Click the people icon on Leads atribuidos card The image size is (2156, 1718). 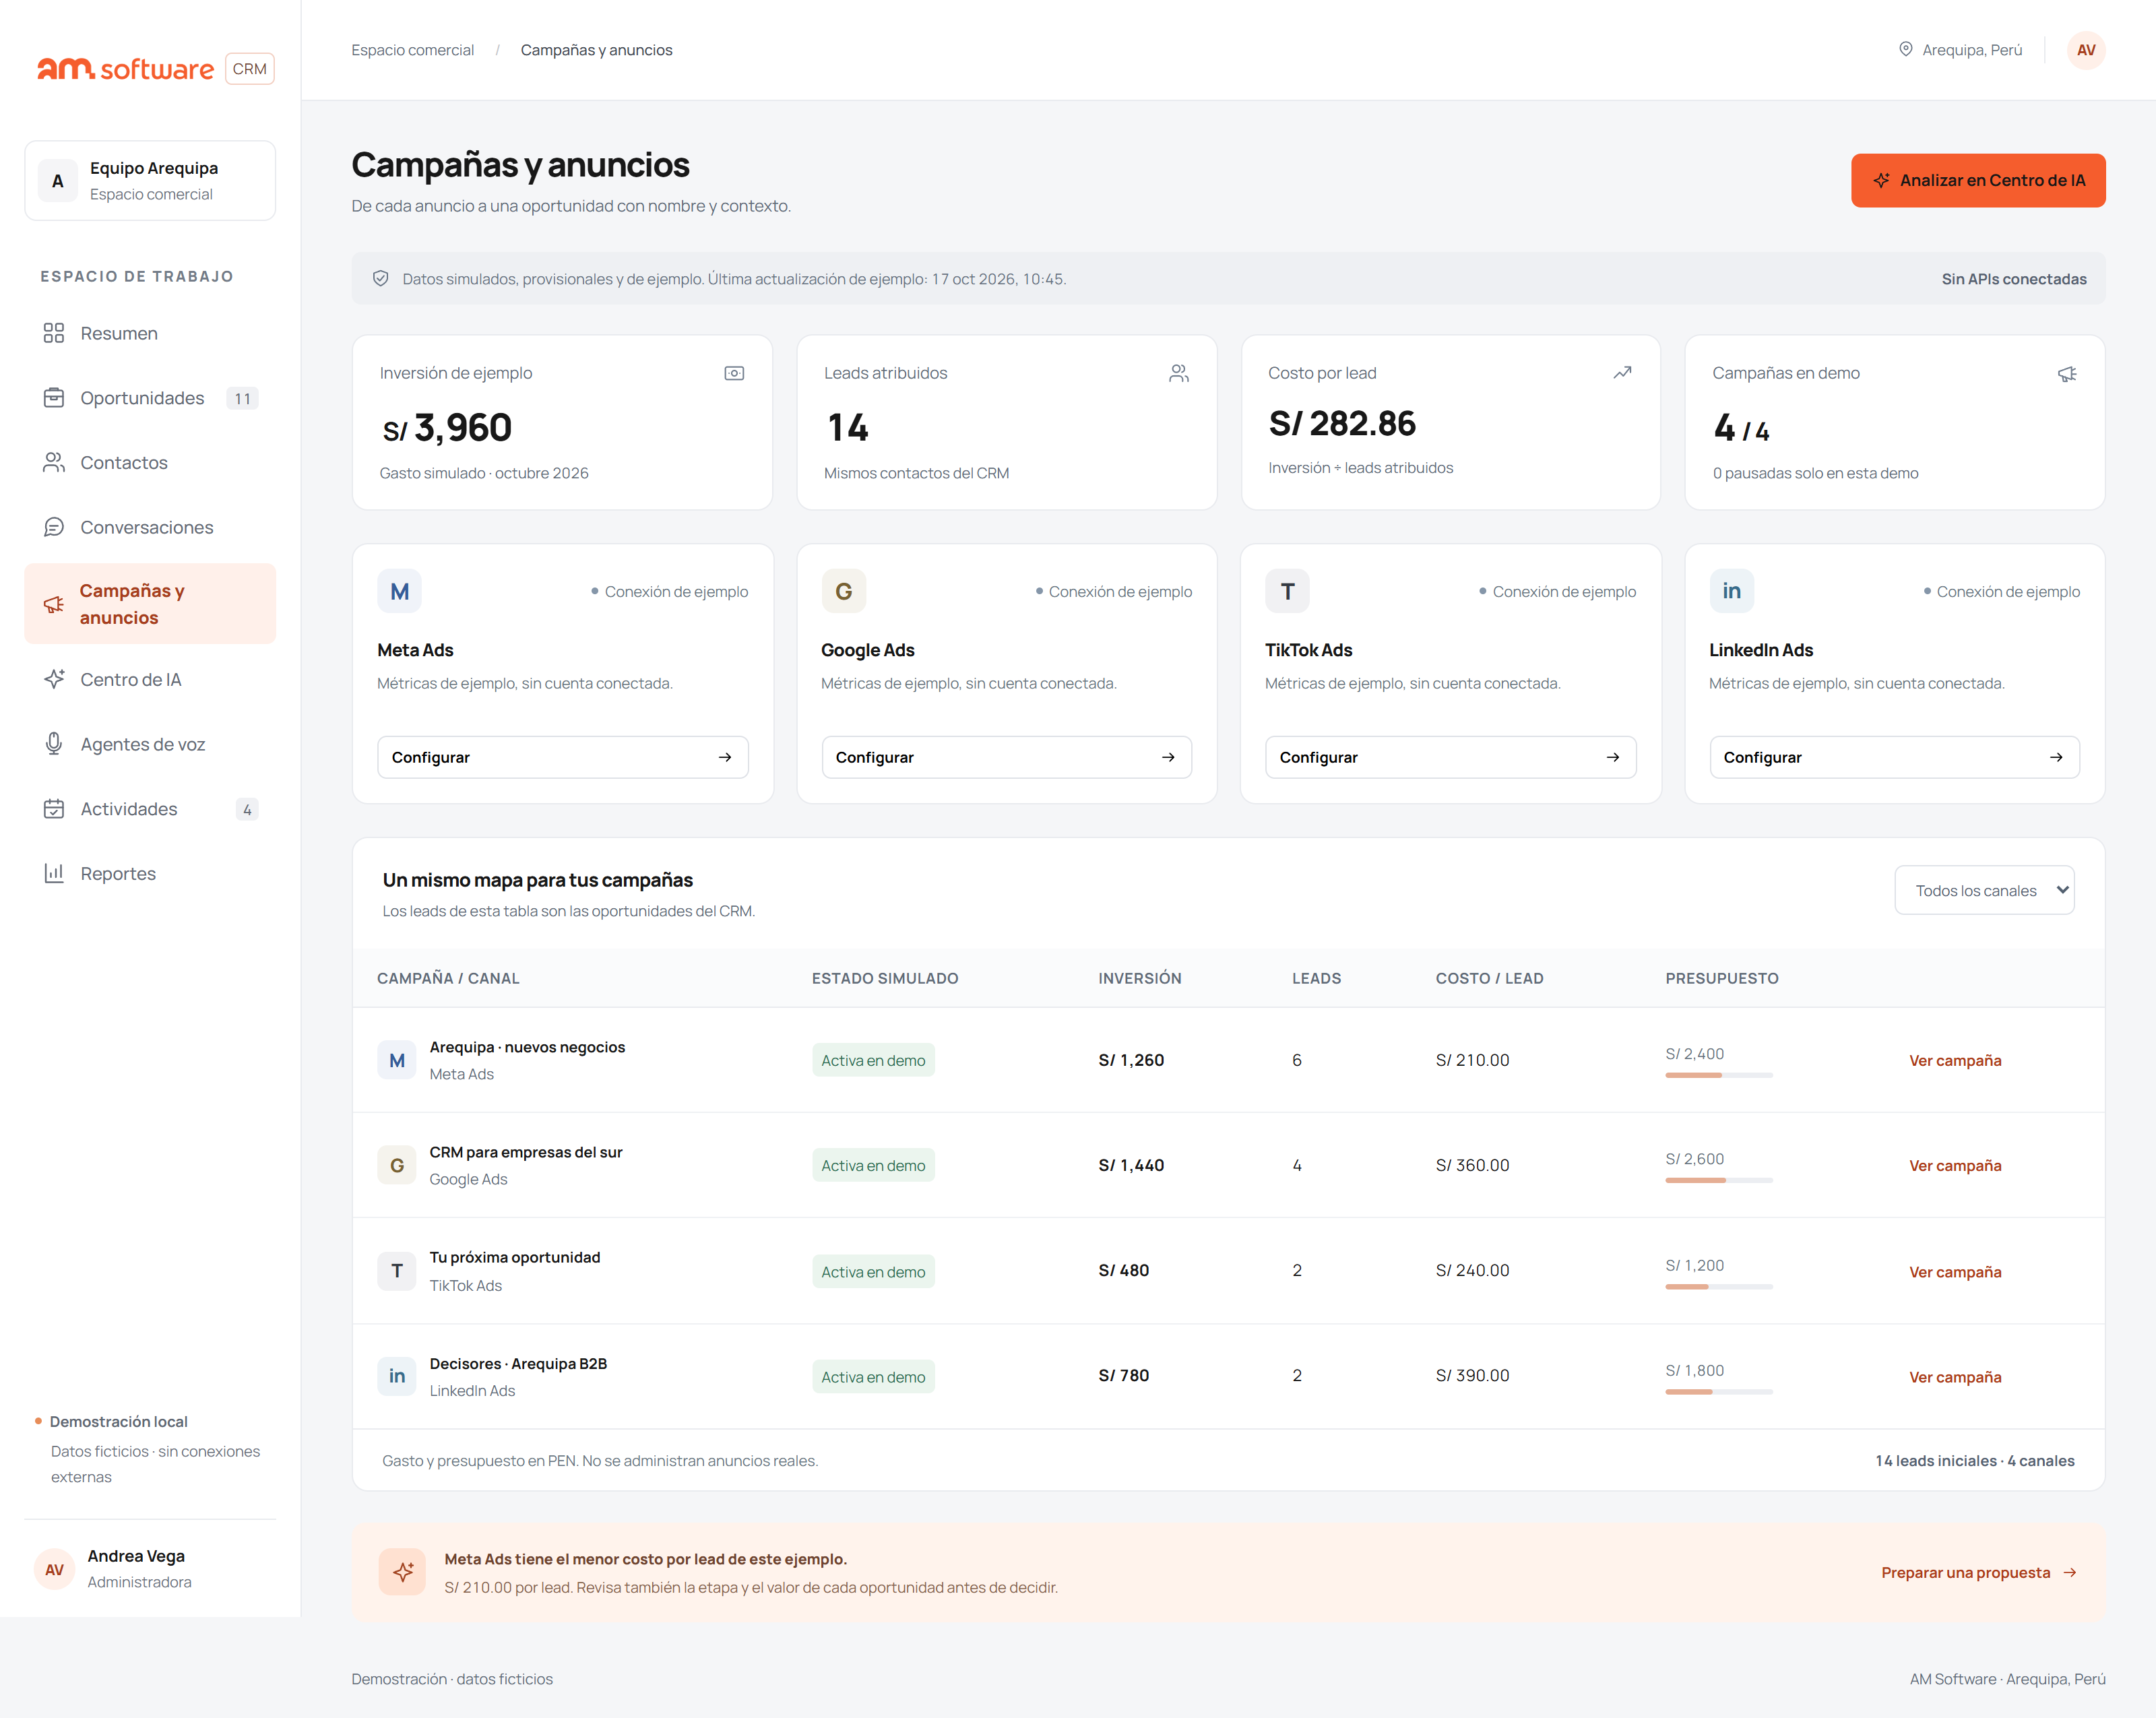coord(1179,373)
